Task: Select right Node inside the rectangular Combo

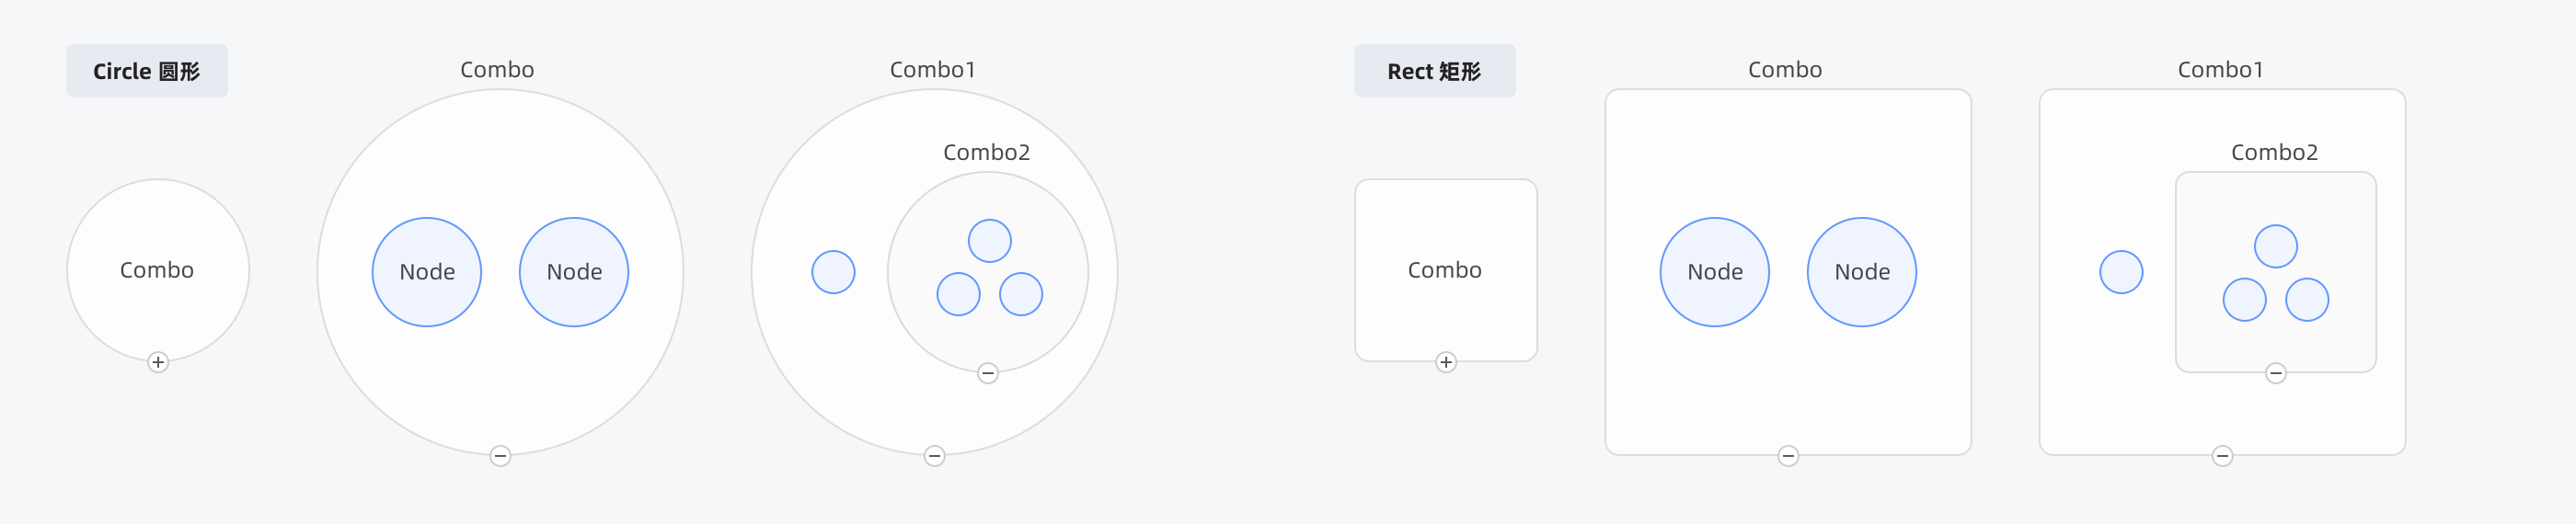Action: click(x=1862, y=272)
